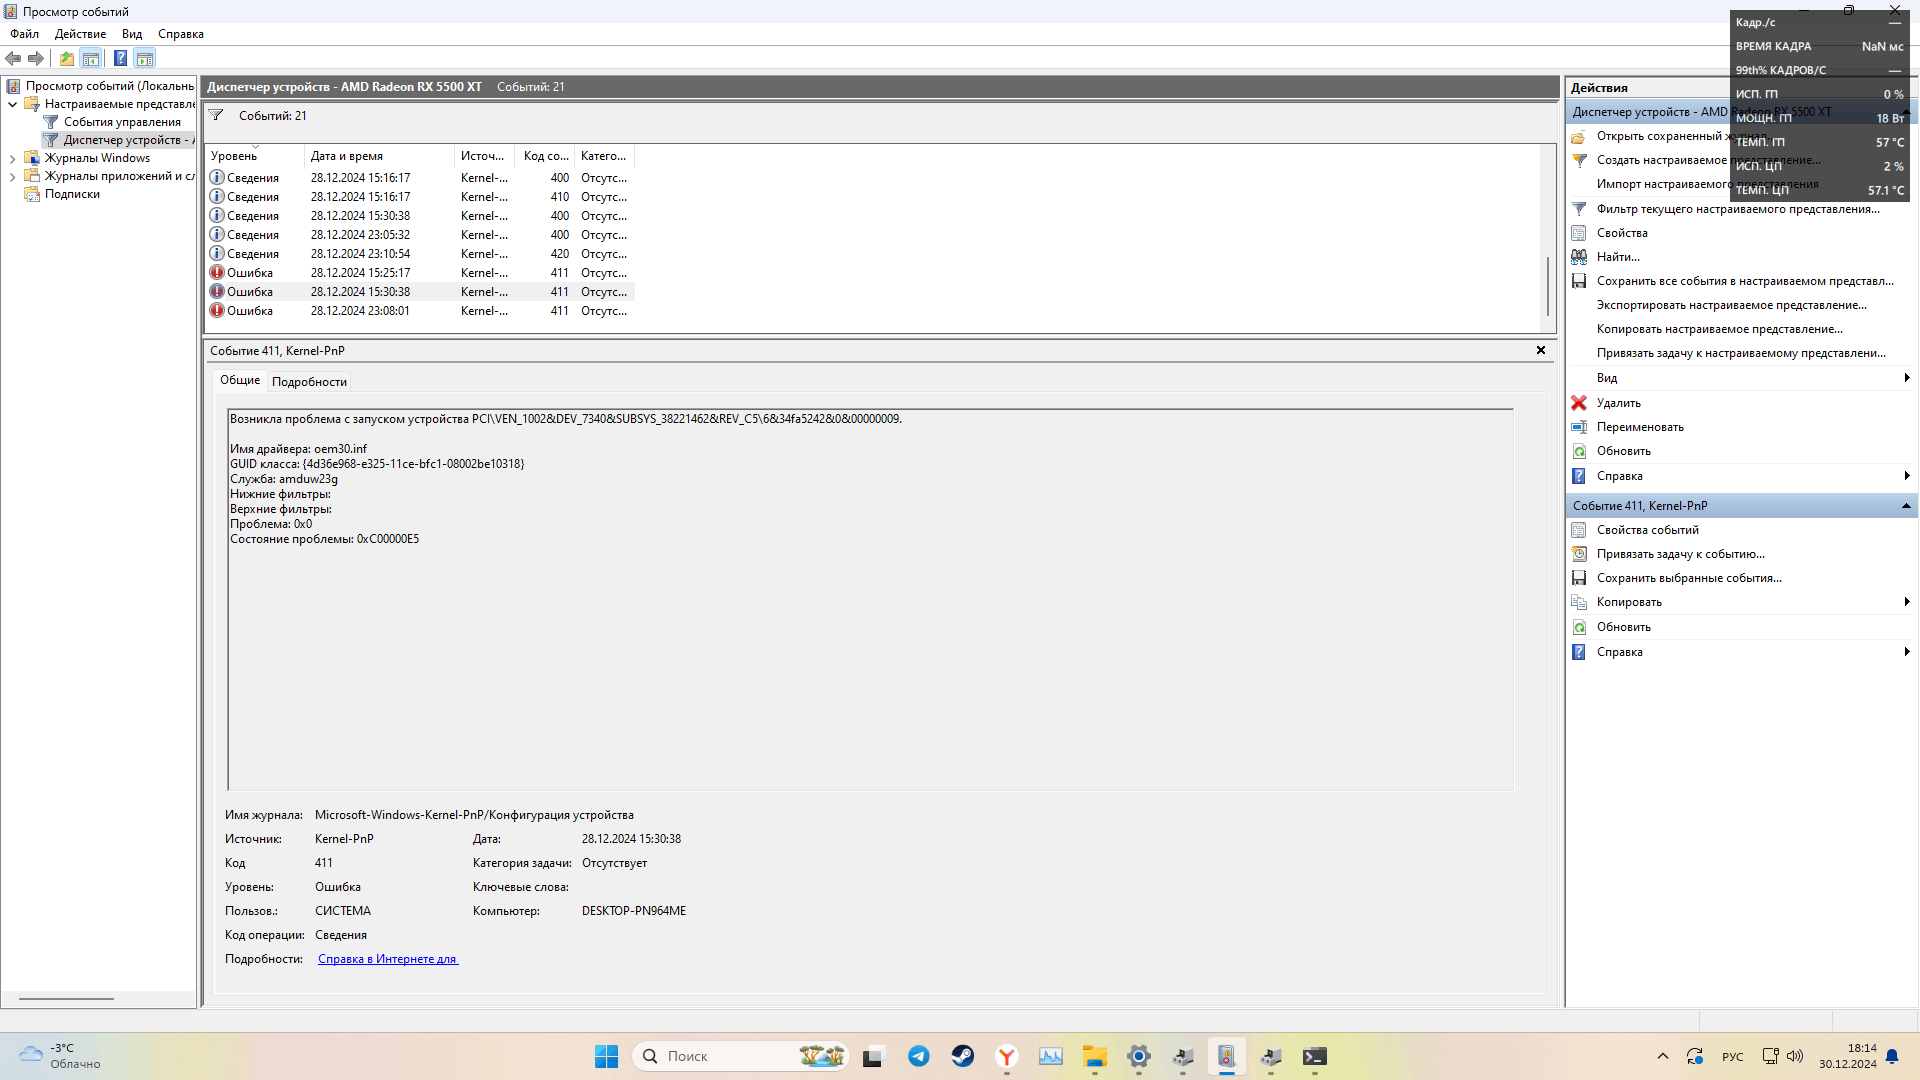The image size is (1920, 1080).
Task: Open Telegram from the taskbar
Action: click(919, 1056)
